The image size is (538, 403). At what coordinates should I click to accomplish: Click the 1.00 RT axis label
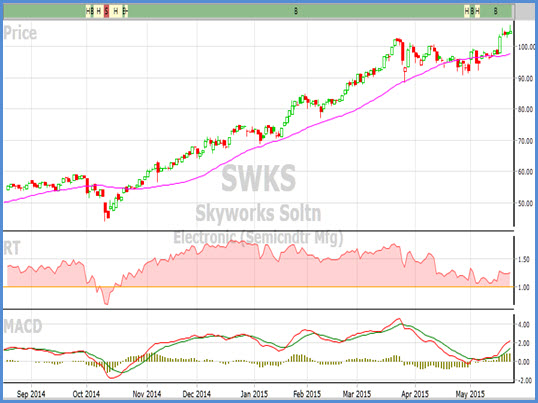coord(523,287)
